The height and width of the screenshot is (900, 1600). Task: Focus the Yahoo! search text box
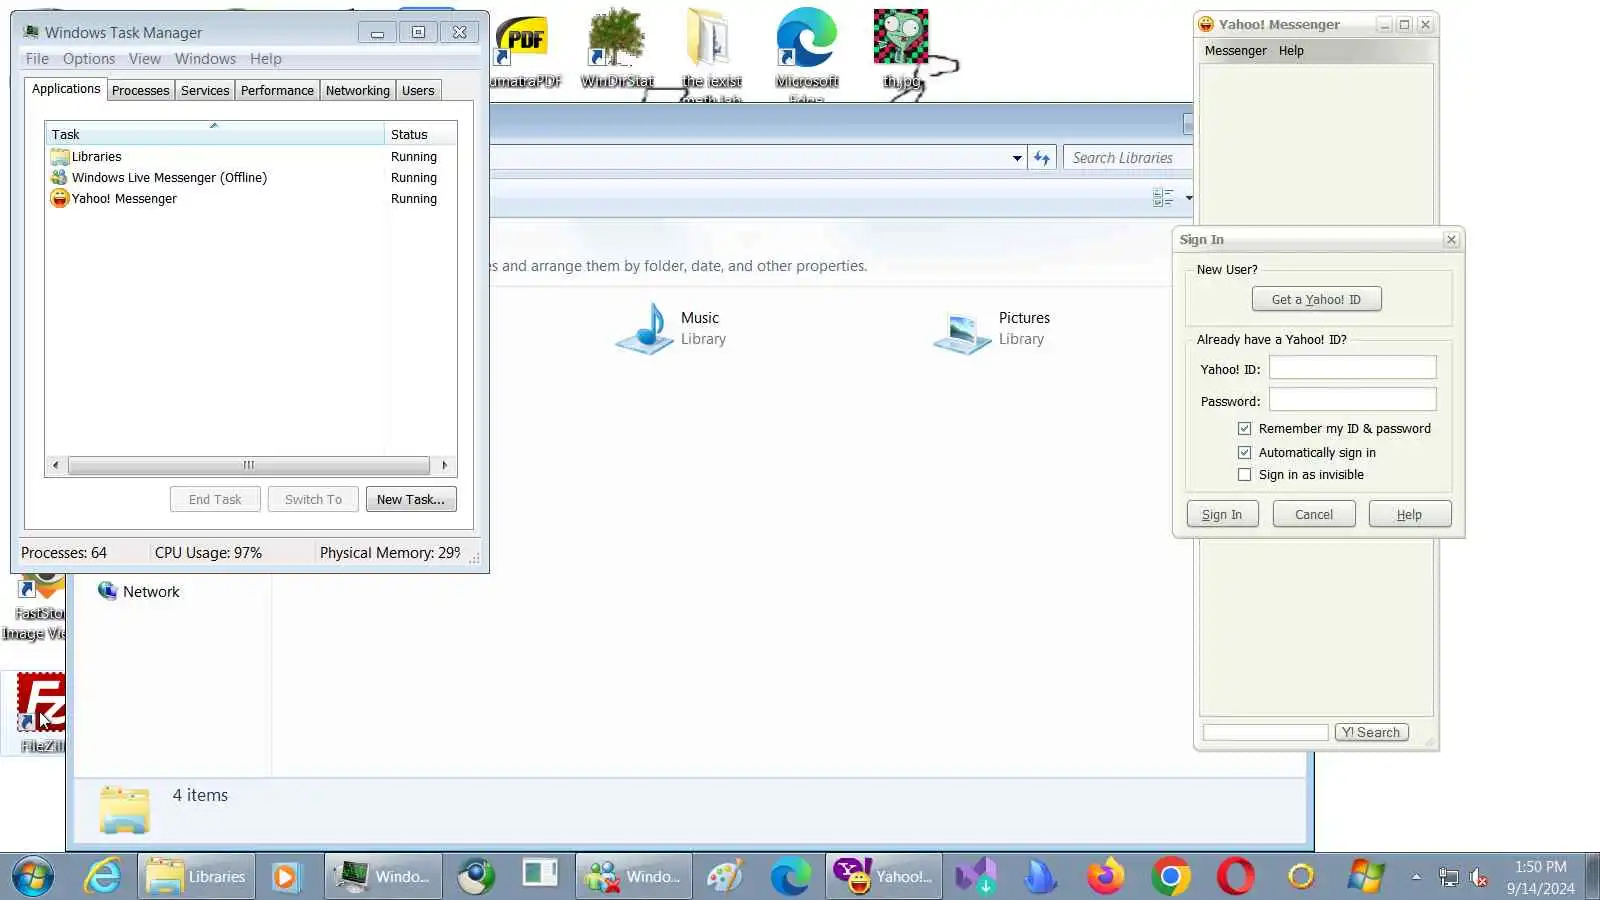1265,733
